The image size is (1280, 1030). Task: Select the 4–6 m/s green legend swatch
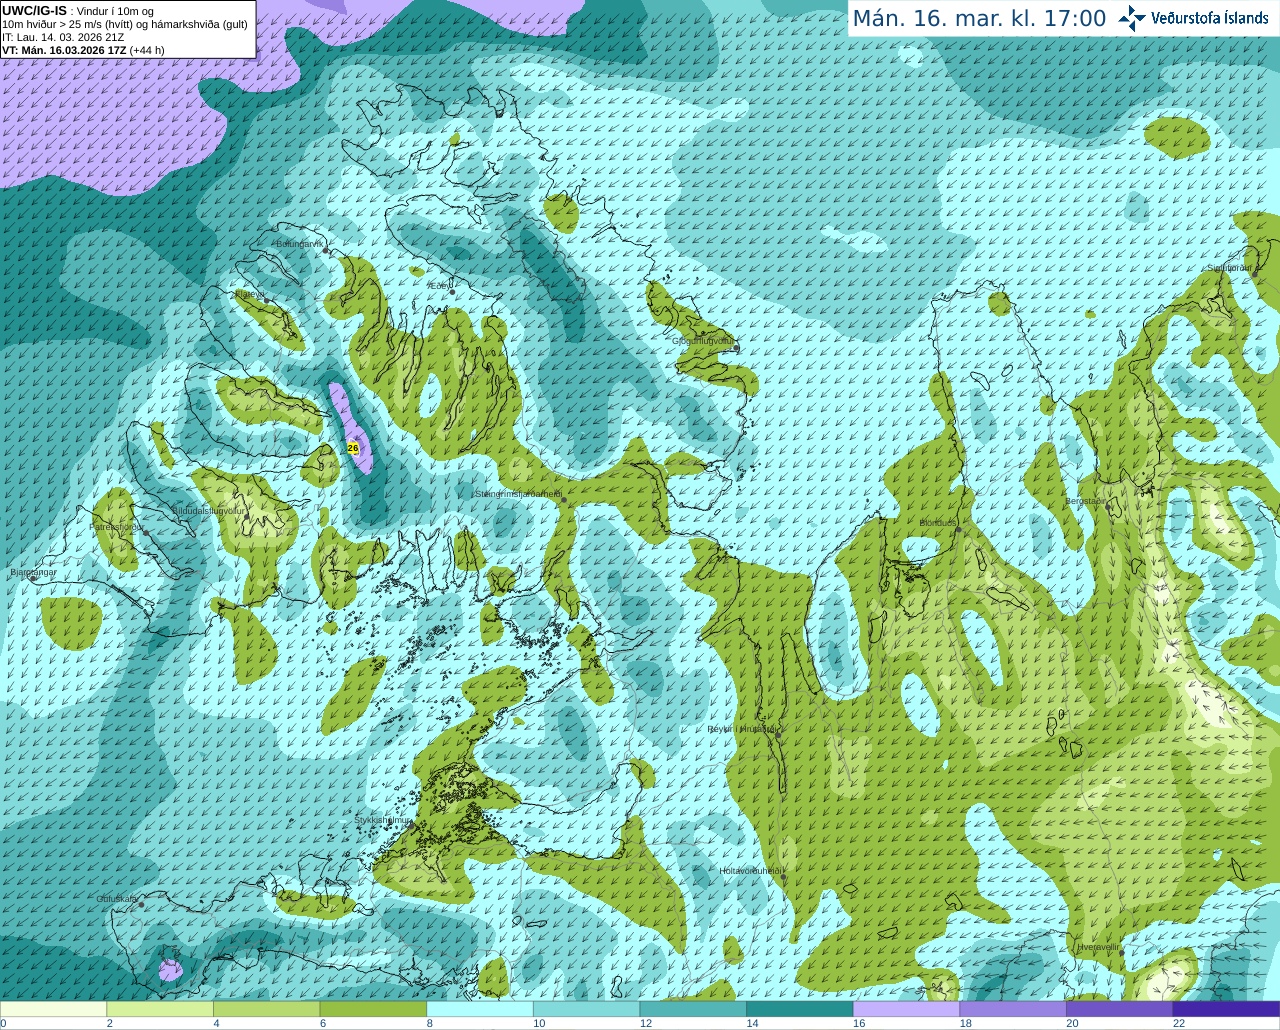266,1009
